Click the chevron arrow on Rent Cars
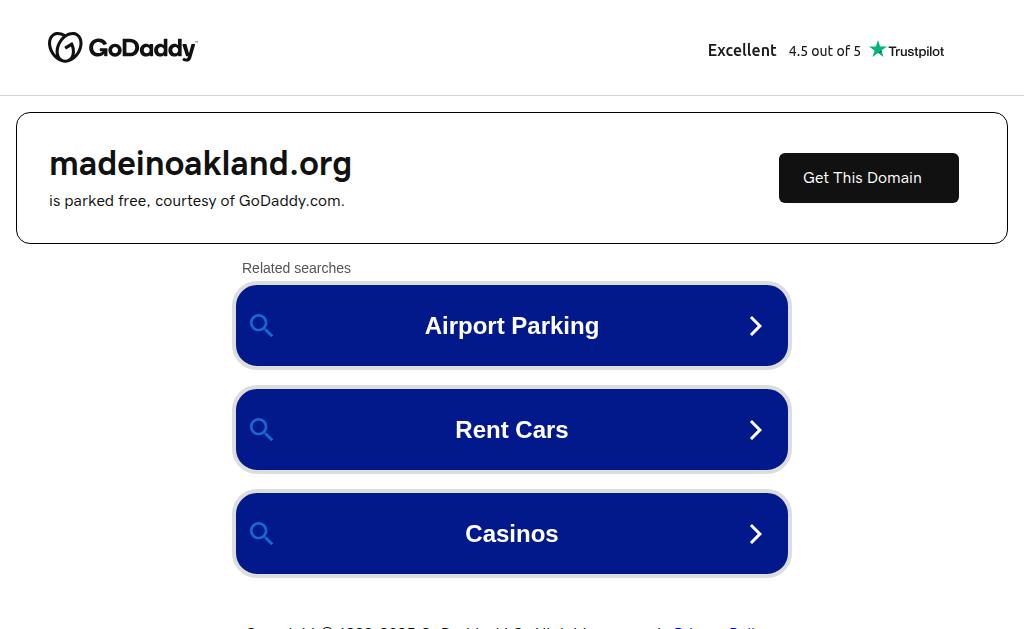Screen dimensions: 1024x629 pyautogui.click(x=756, y=430)
